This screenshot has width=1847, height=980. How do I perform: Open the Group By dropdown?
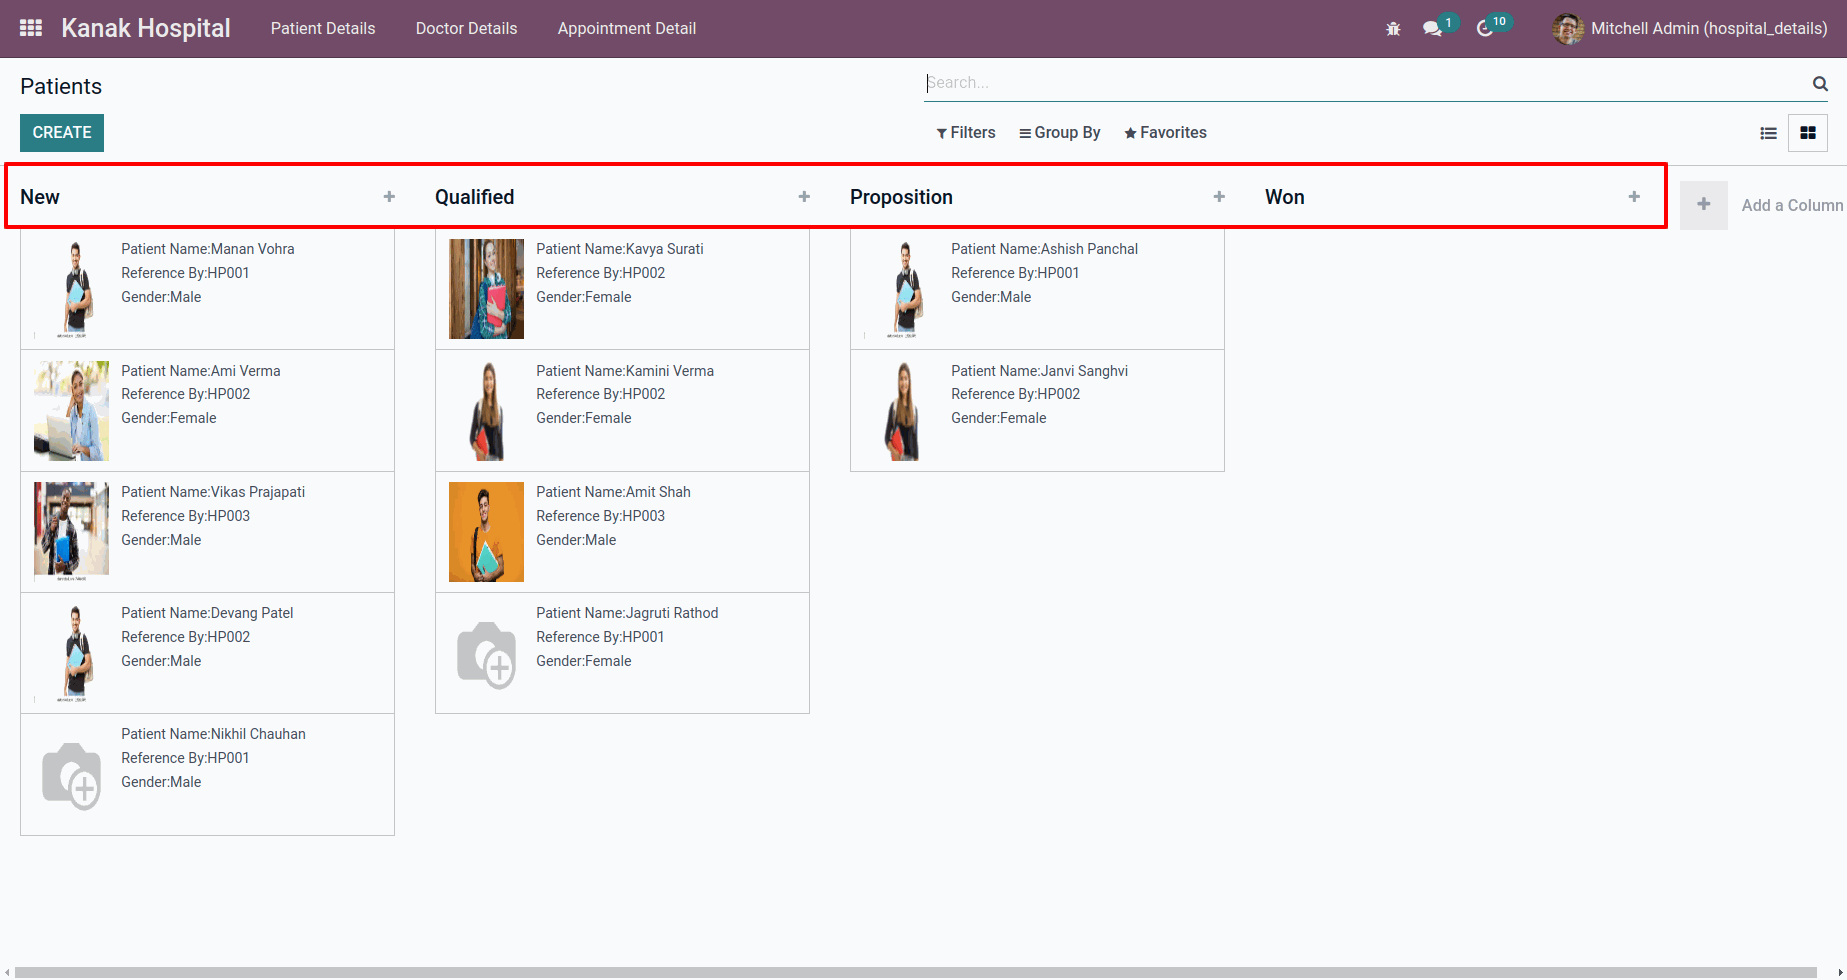coord(1060,132)
